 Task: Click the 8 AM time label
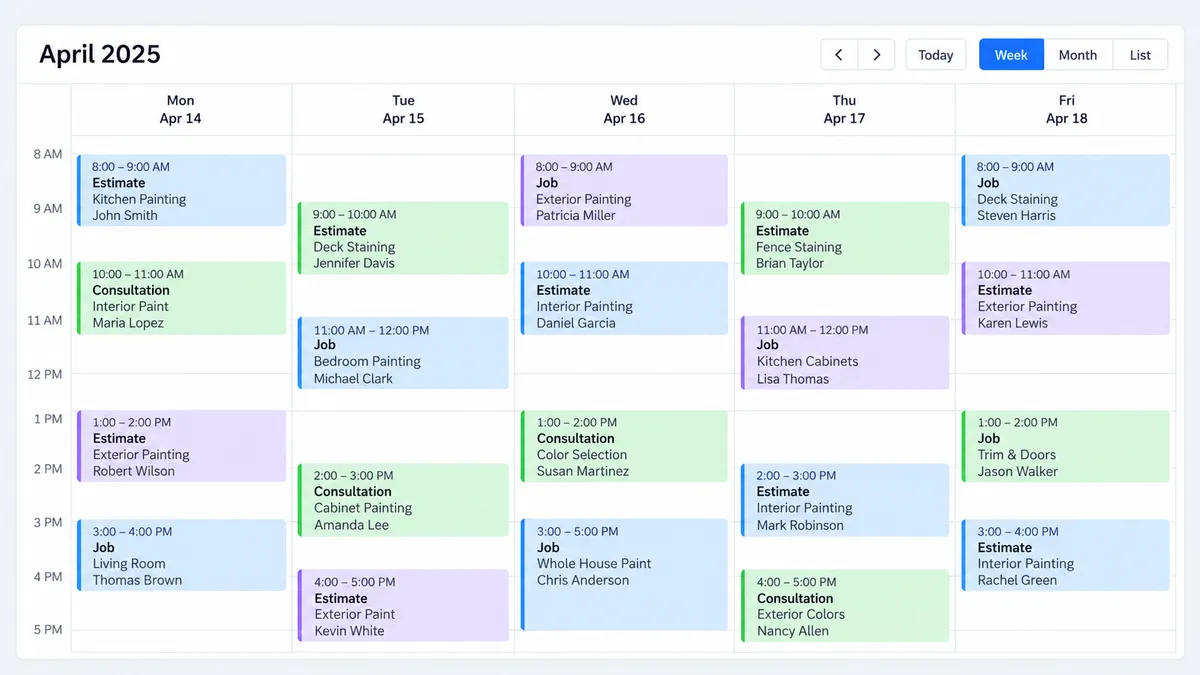48,154
